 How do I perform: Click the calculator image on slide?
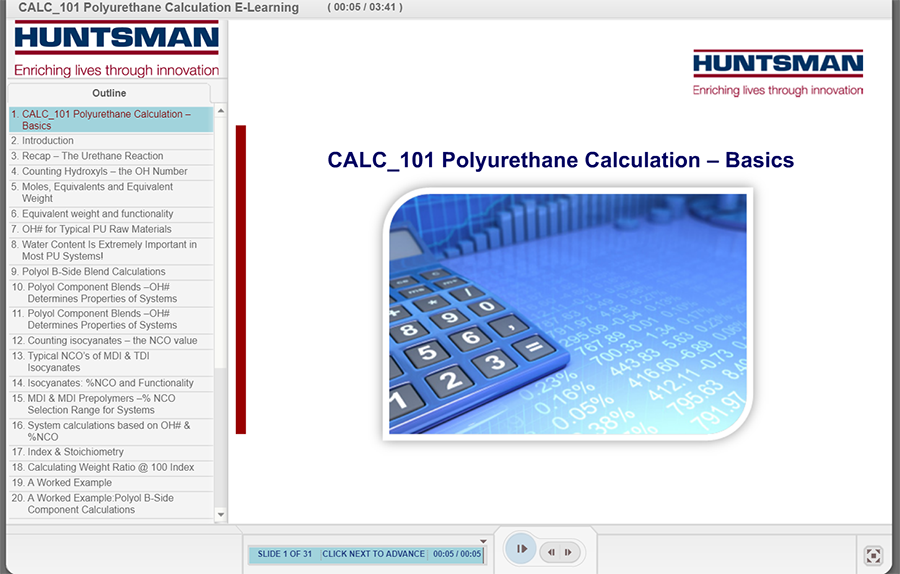(567, 313)
